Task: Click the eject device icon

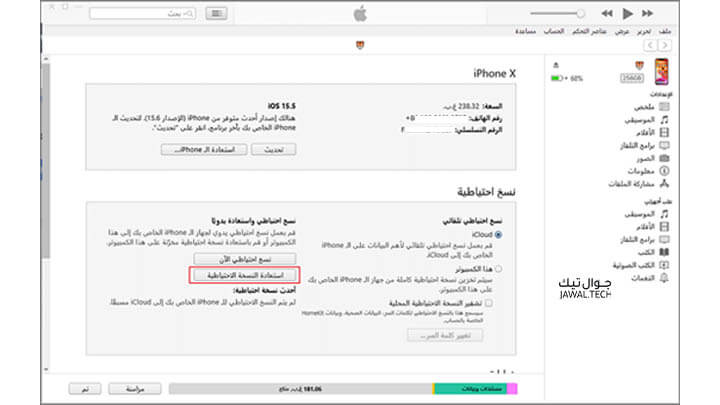Action: tap(556, 65)
